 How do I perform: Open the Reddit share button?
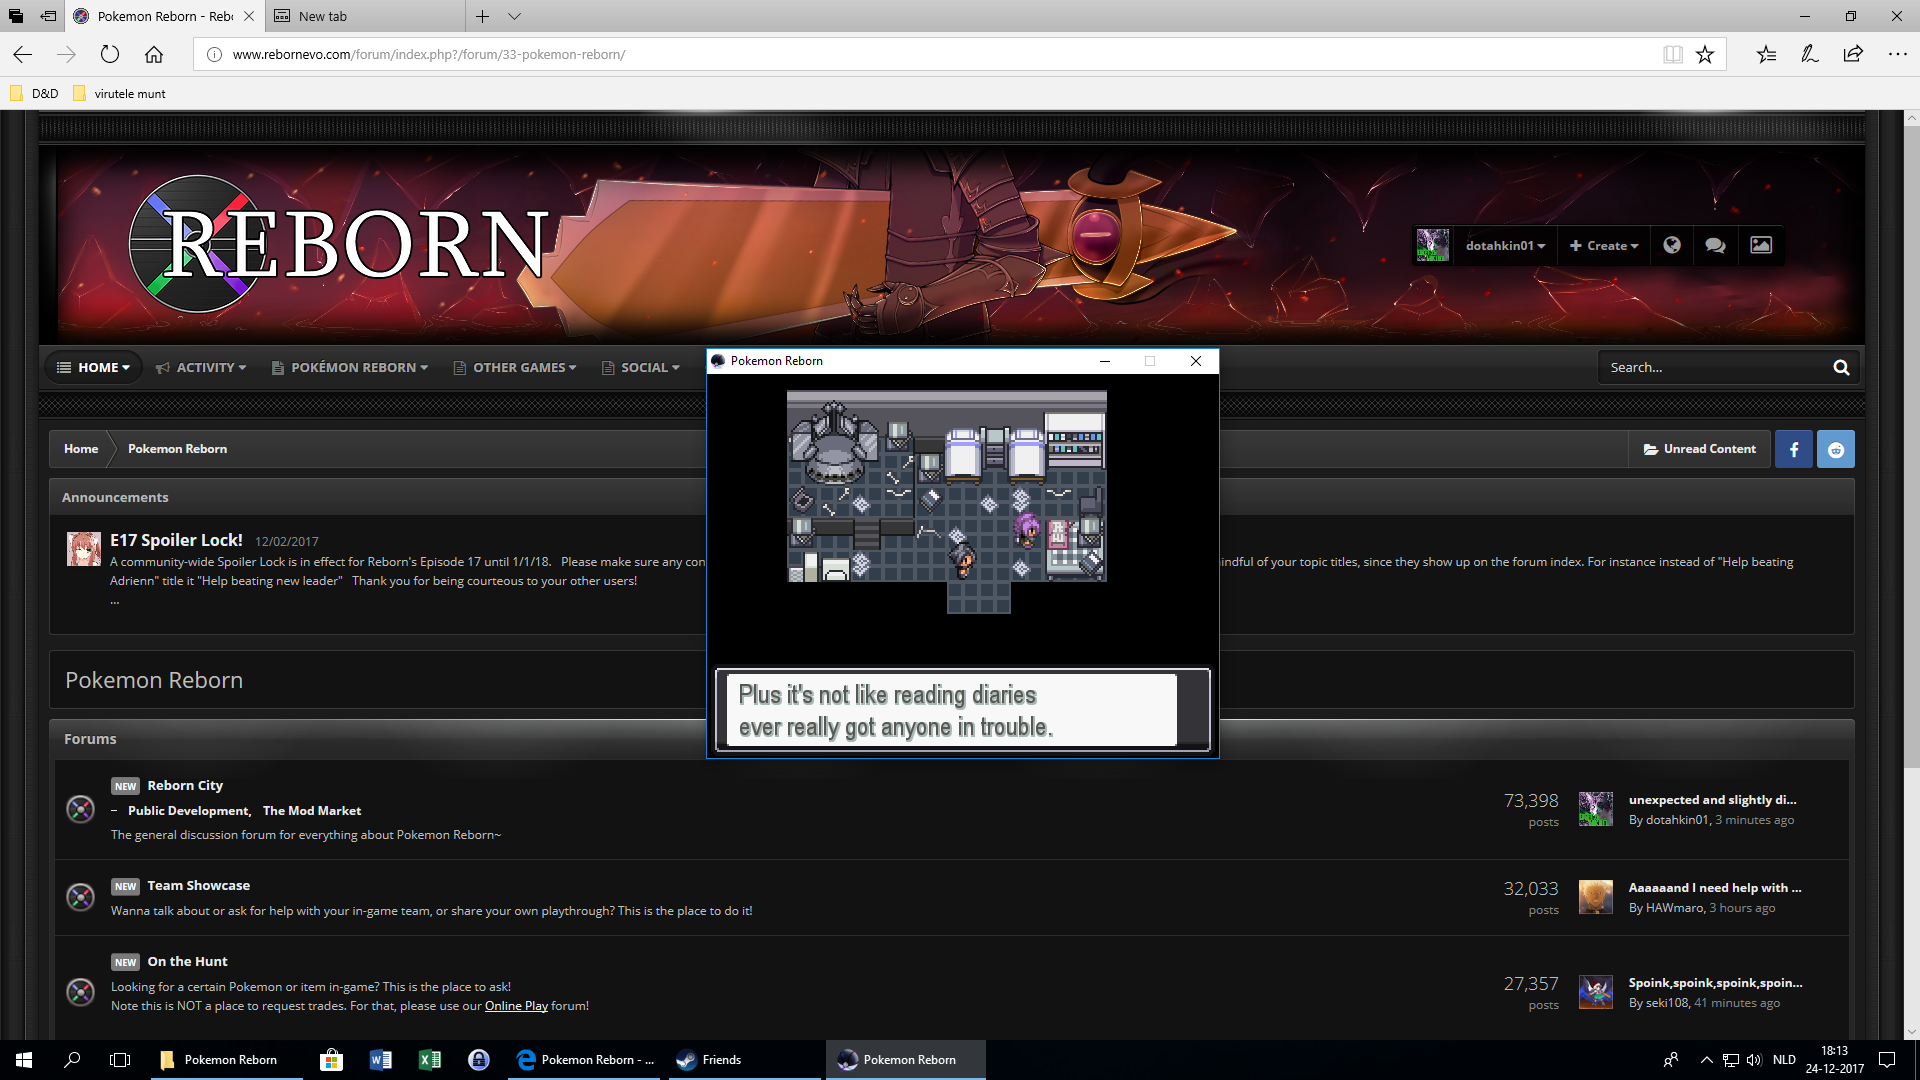pyautogui.click(x=1836, y=449)
